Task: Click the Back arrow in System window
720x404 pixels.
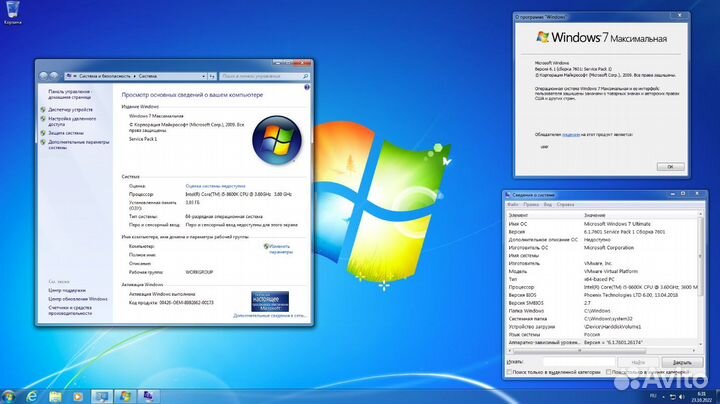Action: (x=44, y=76)
